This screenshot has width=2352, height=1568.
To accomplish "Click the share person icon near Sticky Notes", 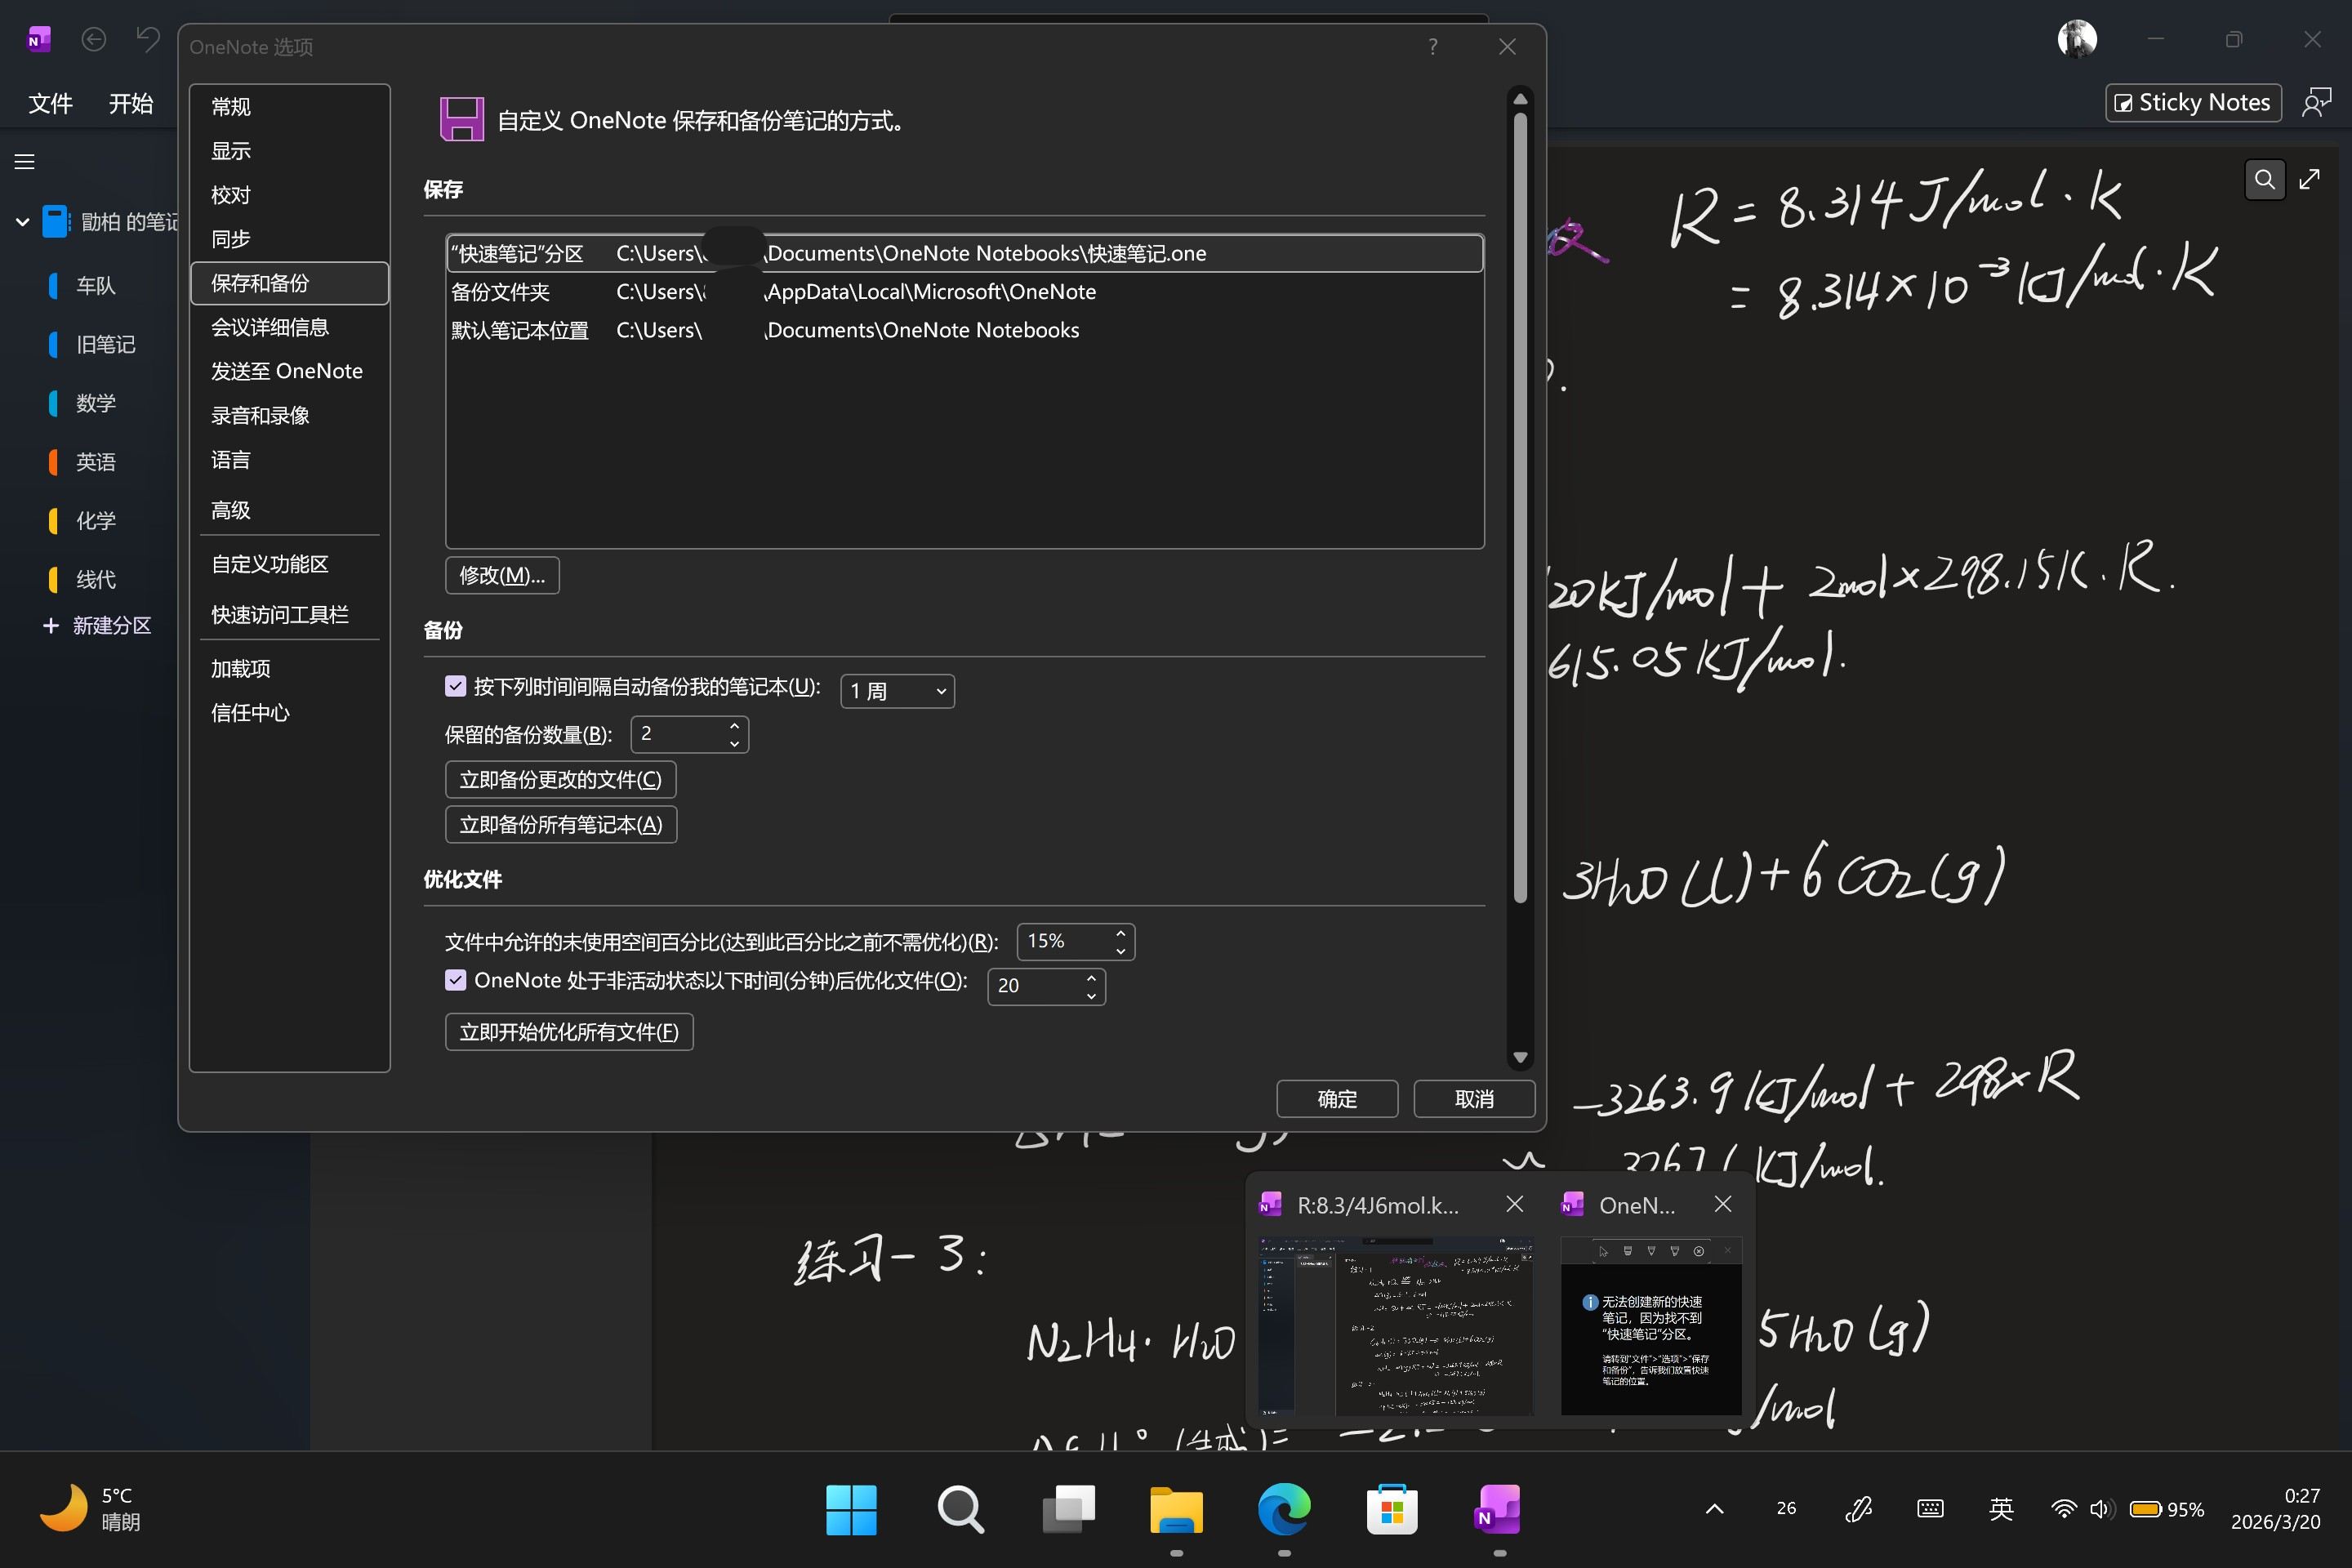I will coord(2316,102).
